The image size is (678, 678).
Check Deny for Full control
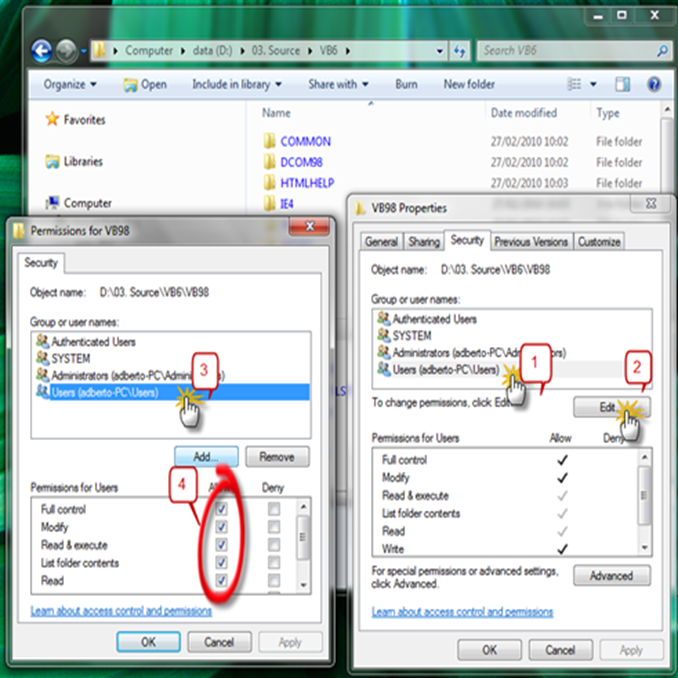[274, 509]
